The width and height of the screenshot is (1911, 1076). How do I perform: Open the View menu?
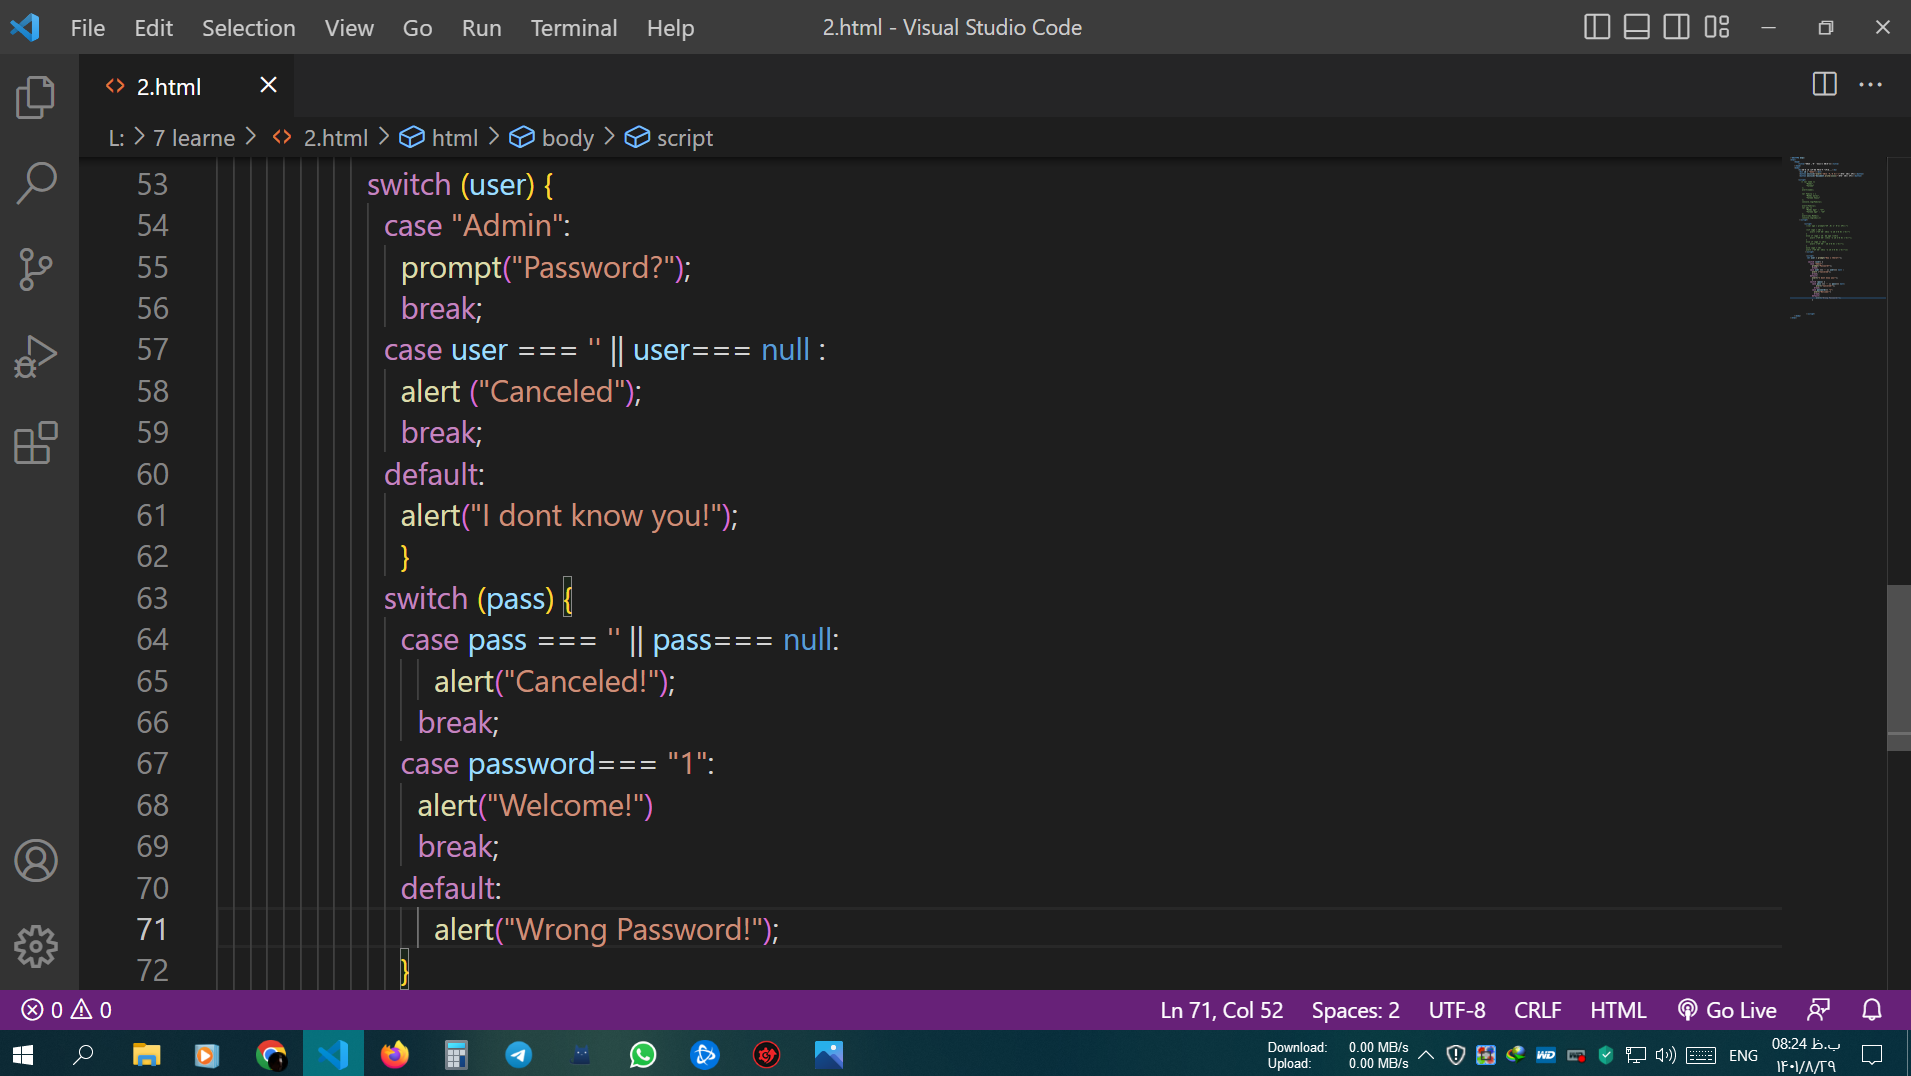349,28
